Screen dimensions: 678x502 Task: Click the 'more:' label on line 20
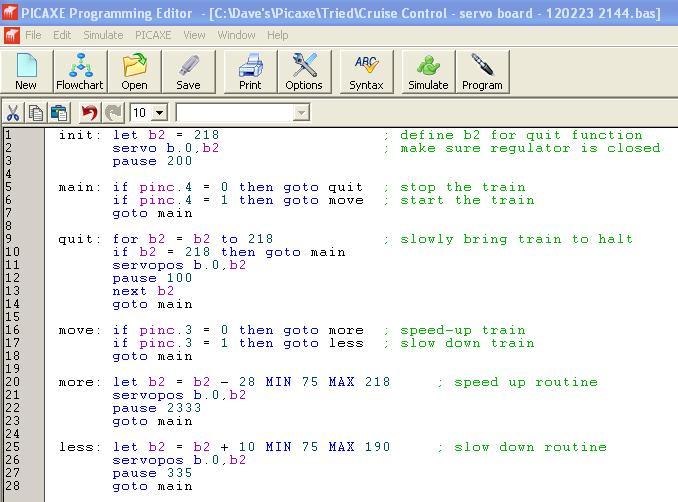pos(80,382)
